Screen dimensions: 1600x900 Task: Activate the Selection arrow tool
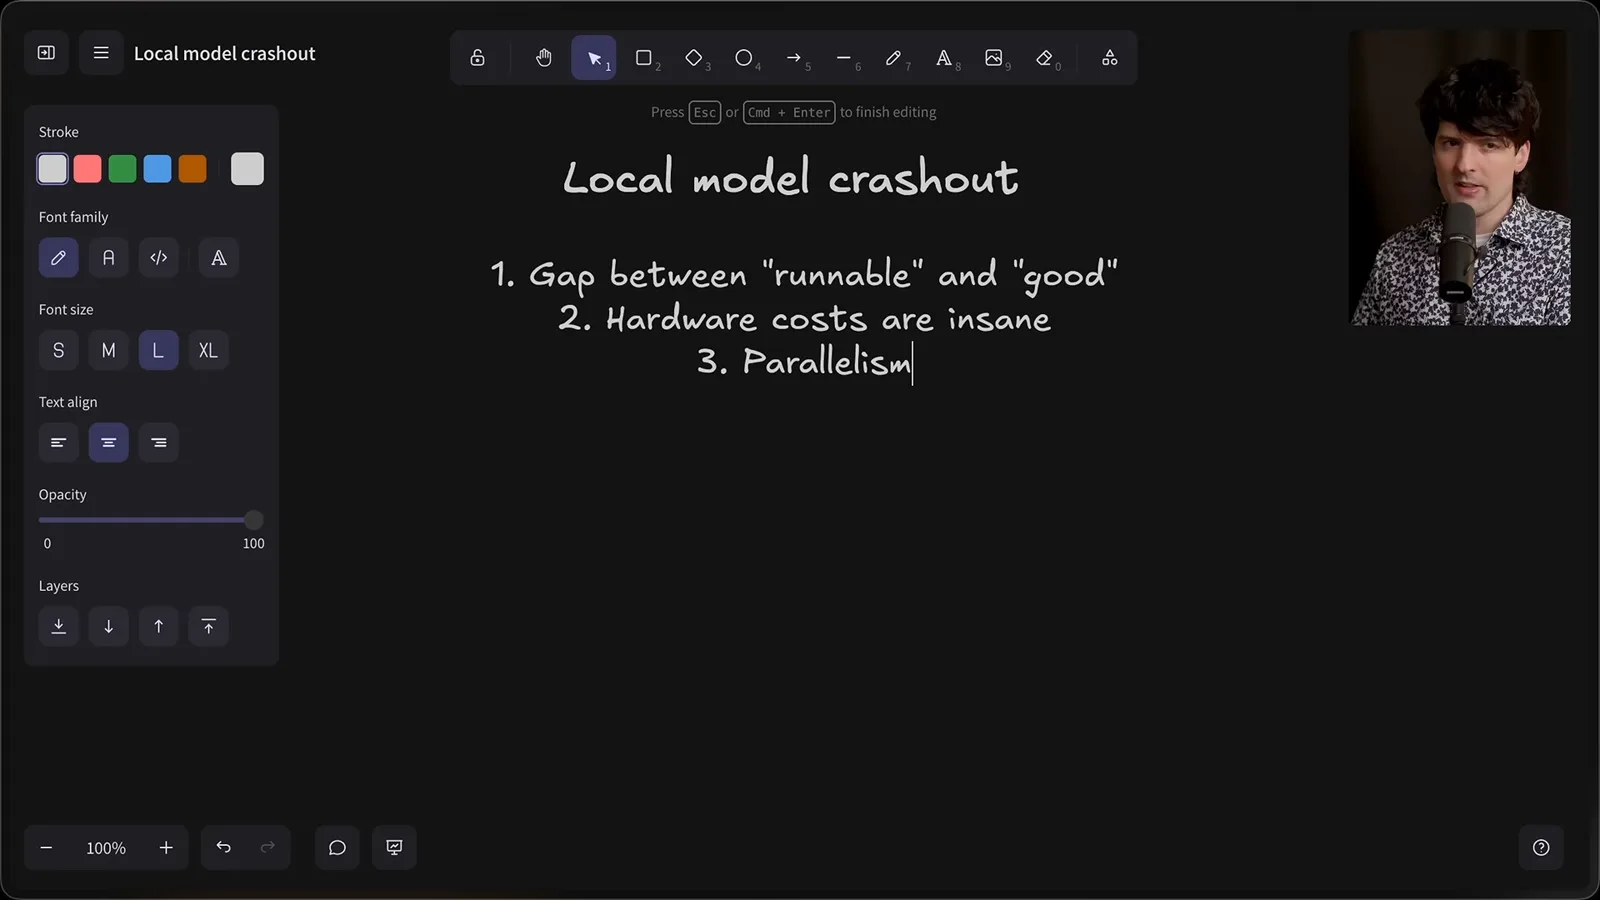pos(594,58)
